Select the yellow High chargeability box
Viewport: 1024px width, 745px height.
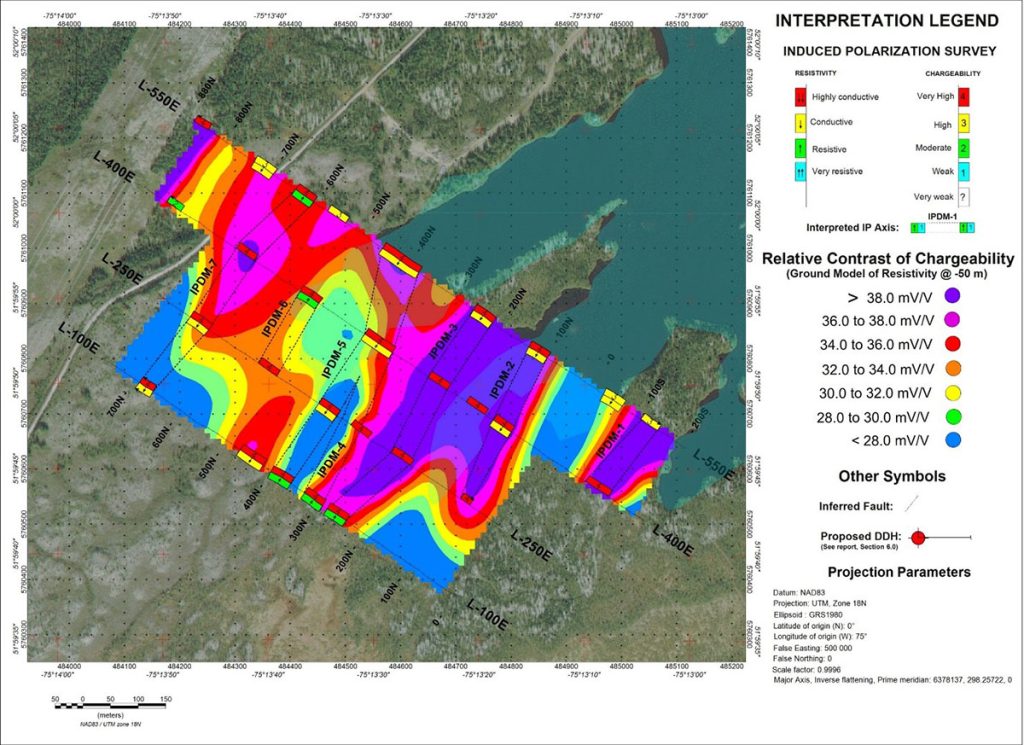tap(961, 122)
